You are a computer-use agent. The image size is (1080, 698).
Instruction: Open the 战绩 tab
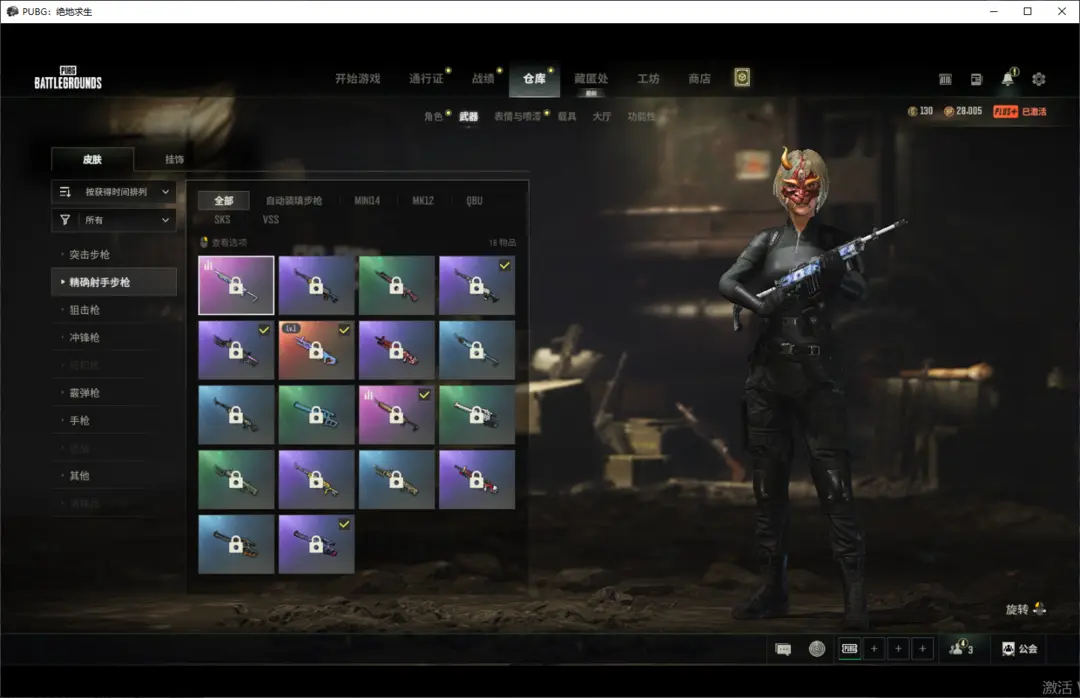pyautogui.click(x=483, y=79)
